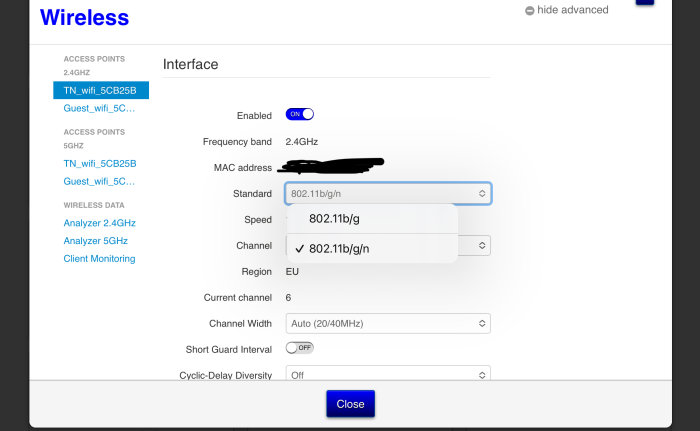Click the EU region value
700x431 pixels.
(x=292, y=272)
